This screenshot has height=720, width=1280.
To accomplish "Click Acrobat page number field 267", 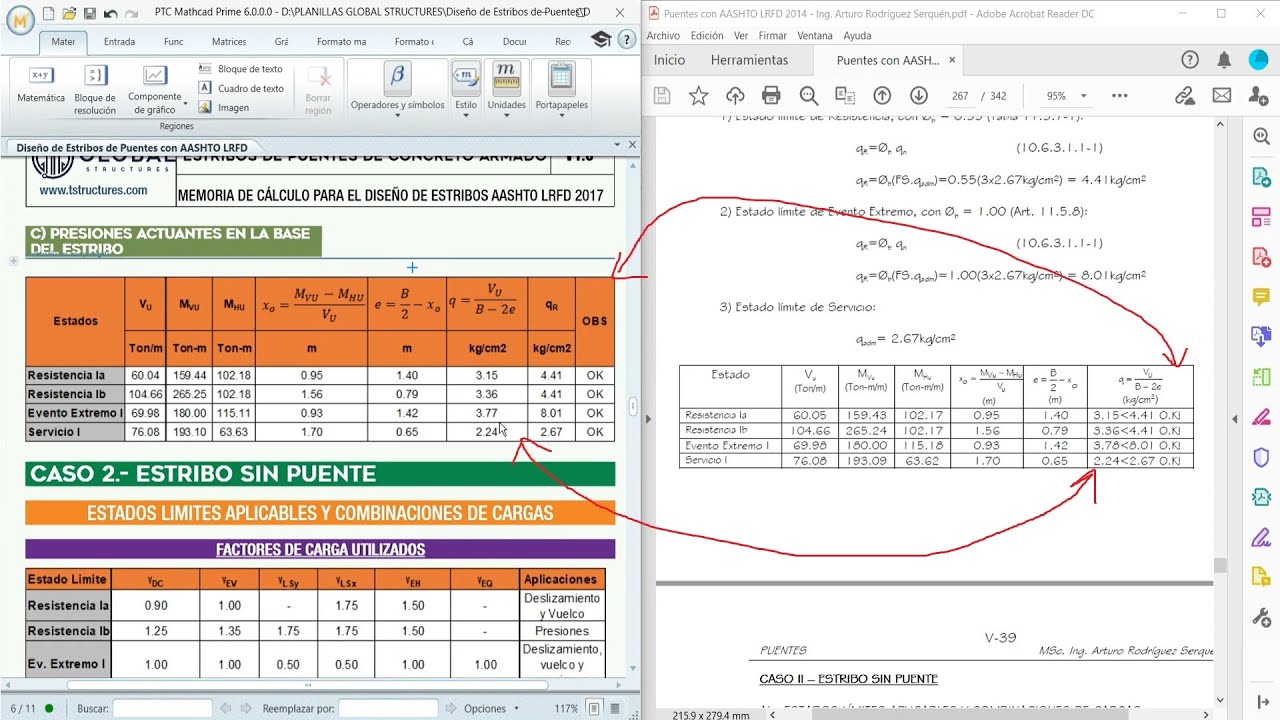I will click(x=960, y=96).
